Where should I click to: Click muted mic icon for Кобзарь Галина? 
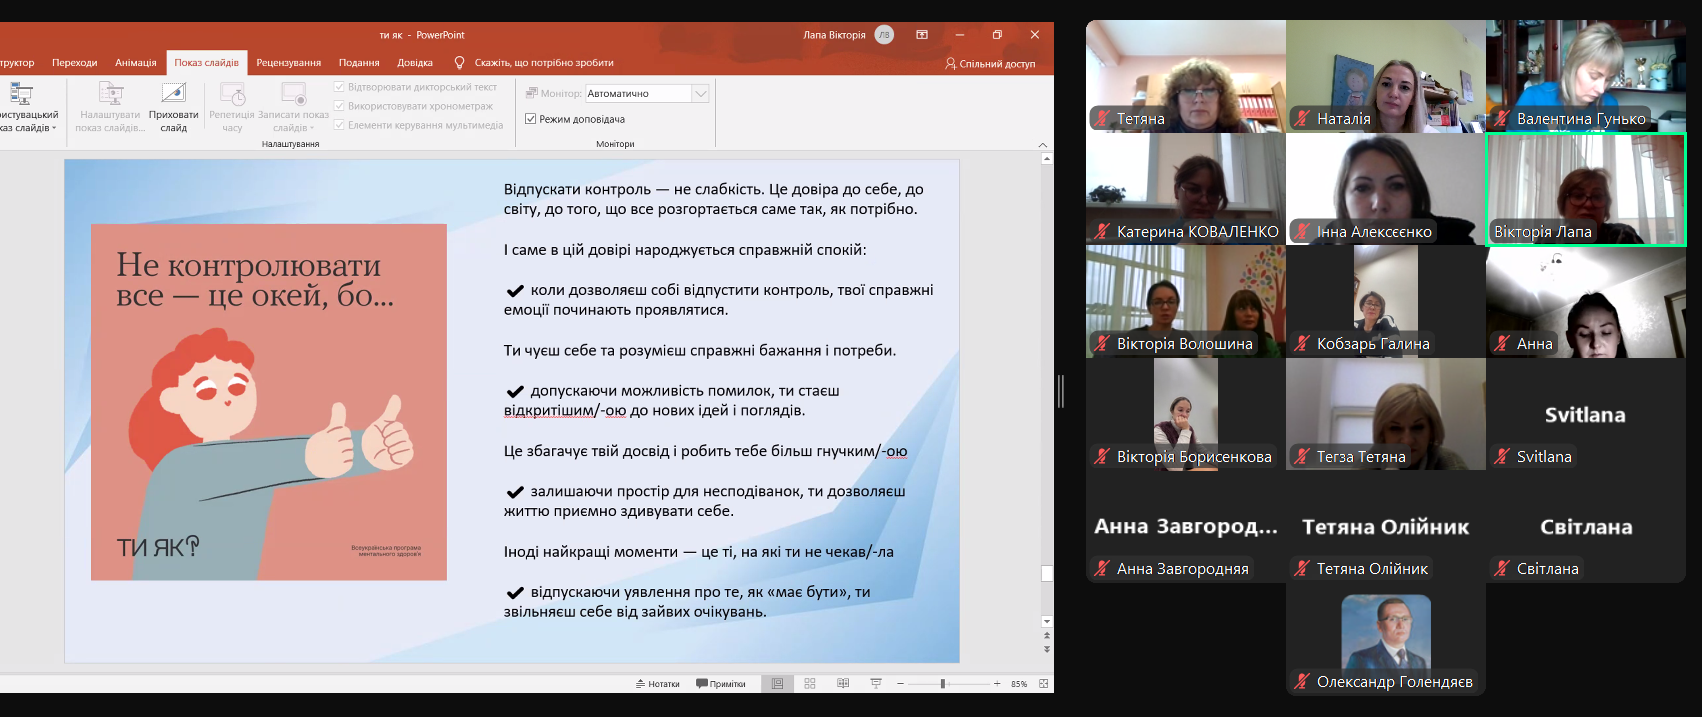[1301, 343]
